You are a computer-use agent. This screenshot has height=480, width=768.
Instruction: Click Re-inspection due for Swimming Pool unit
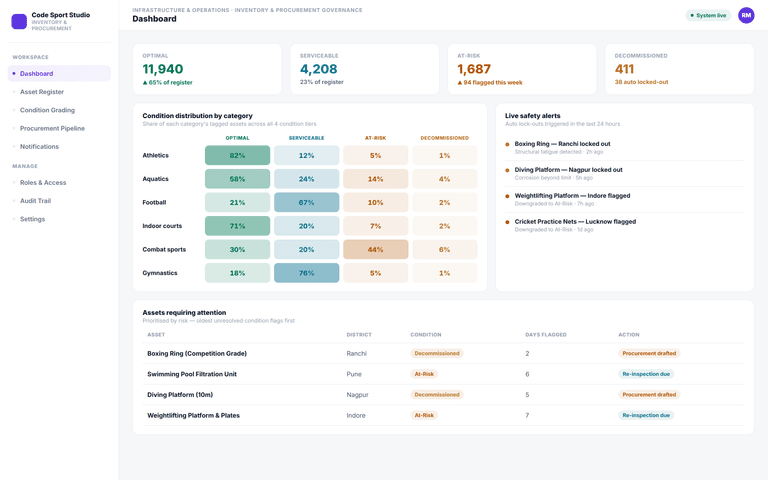point(646,374)
